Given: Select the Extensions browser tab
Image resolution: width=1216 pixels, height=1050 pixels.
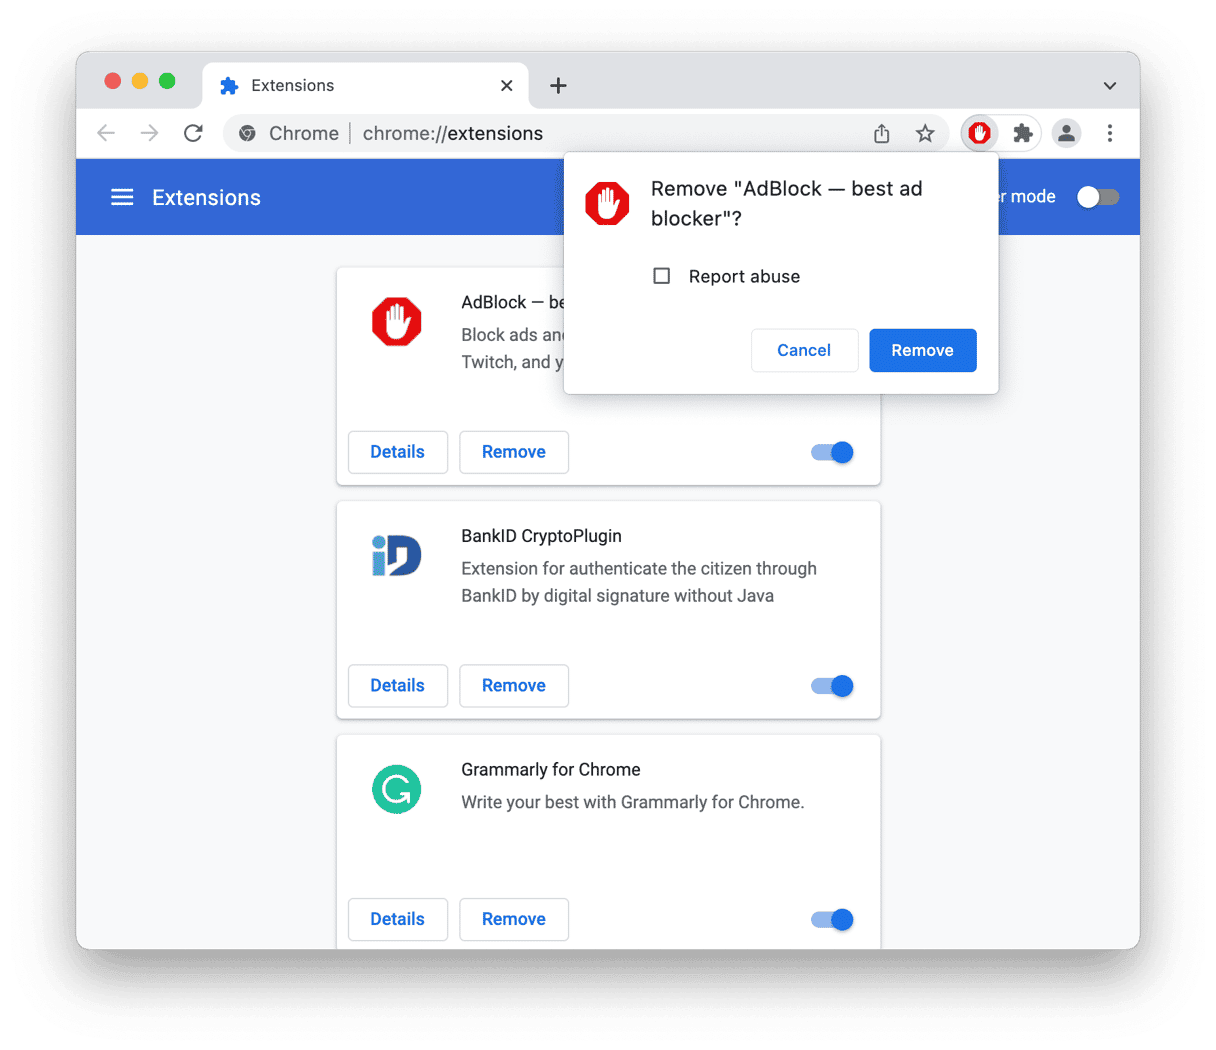Looking at the screenshot, I should point(366,86).
